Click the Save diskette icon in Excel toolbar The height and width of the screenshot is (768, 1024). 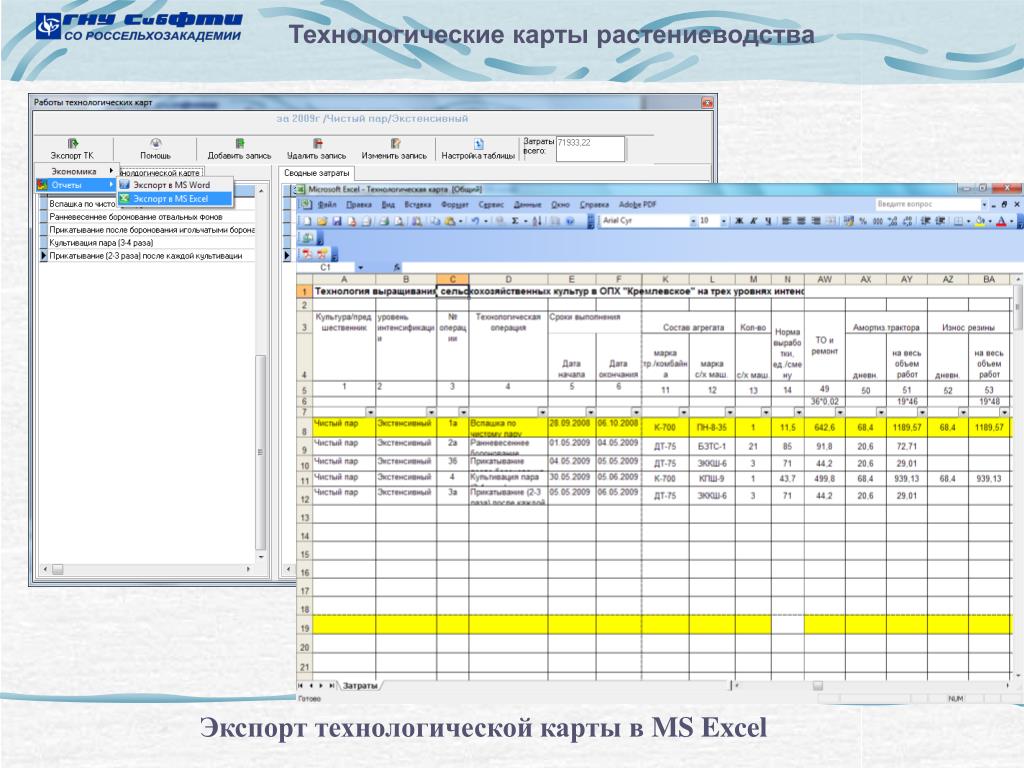[x=337, y=221]
